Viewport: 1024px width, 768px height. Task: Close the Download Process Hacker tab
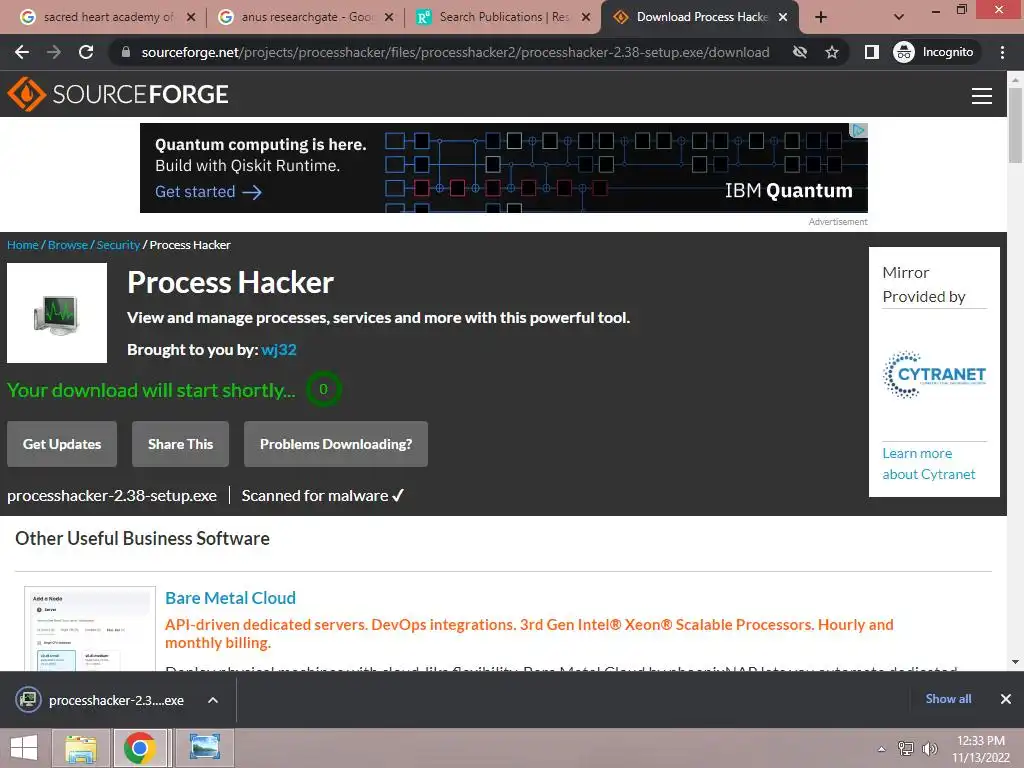click(783, 17)
